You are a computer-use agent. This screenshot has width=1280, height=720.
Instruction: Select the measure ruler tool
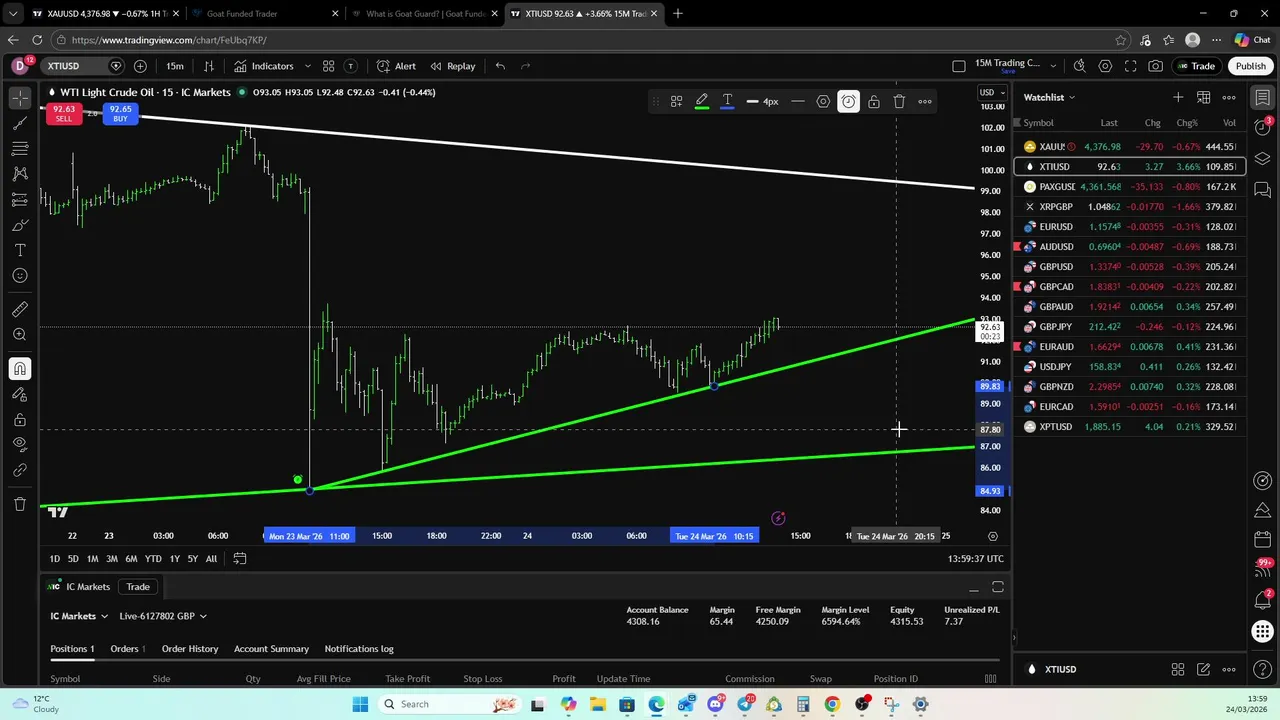click(x=20, y=309)
